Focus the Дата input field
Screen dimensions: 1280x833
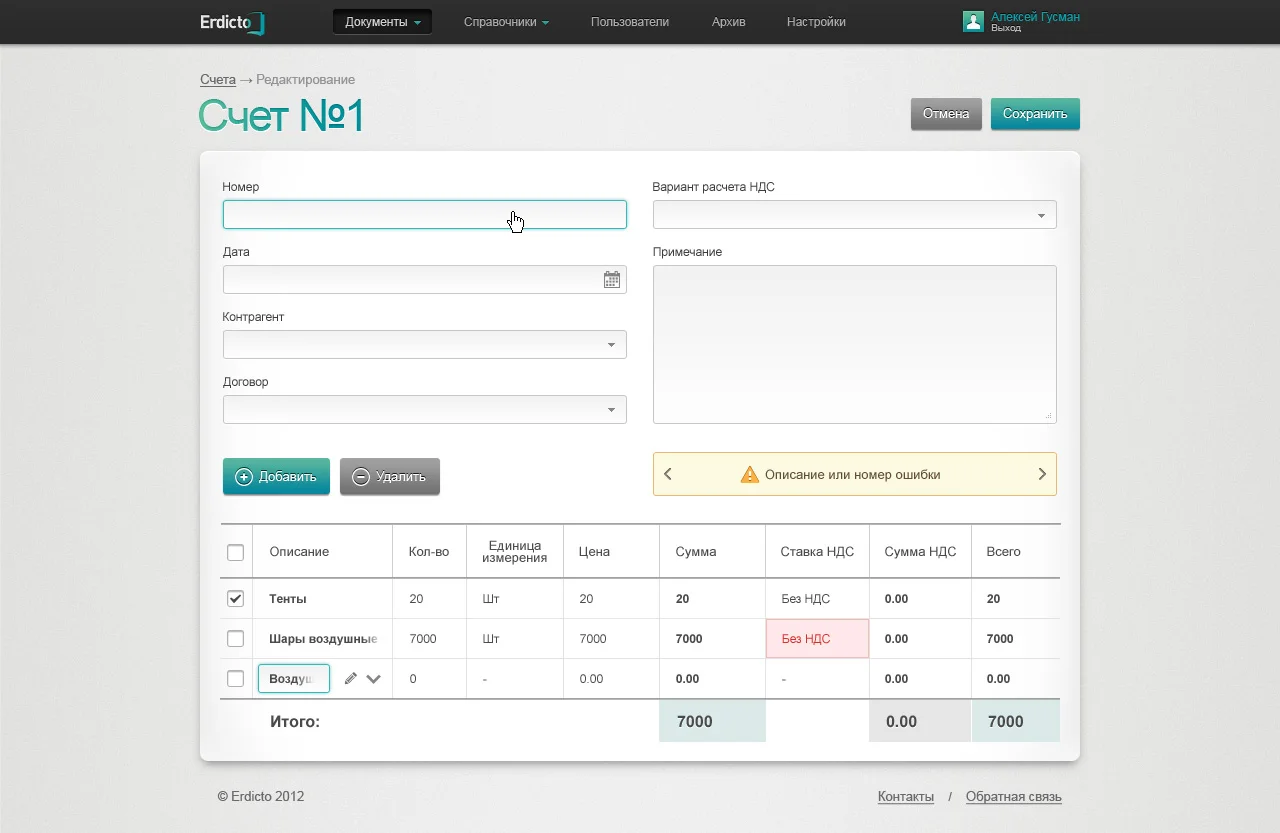425,280
